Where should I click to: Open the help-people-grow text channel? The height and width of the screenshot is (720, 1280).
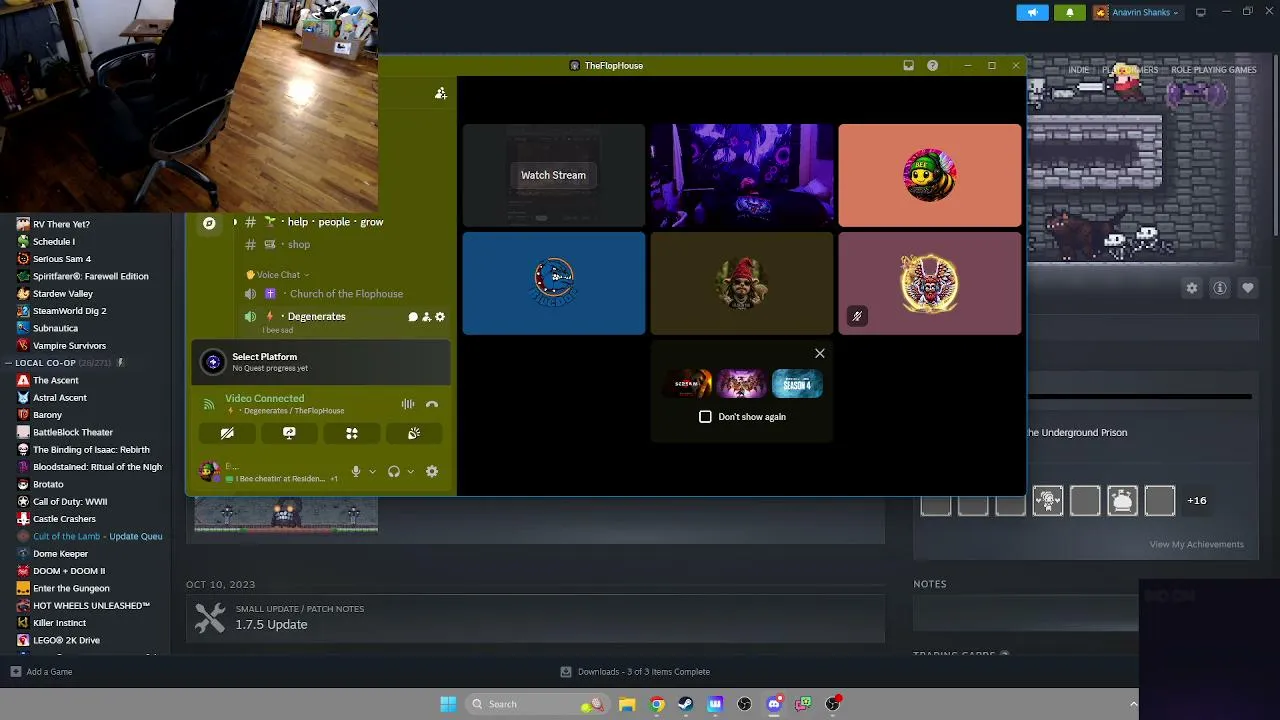(x=315, y=222)
